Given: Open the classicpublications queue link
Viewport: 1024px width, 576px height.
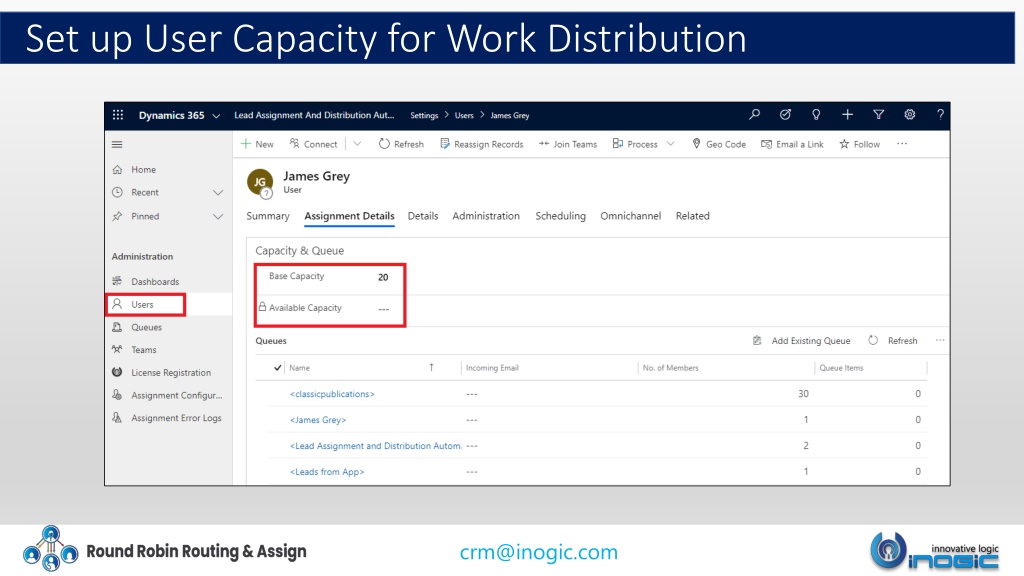Looking at the screenshot, I should [x=332, y=394].
